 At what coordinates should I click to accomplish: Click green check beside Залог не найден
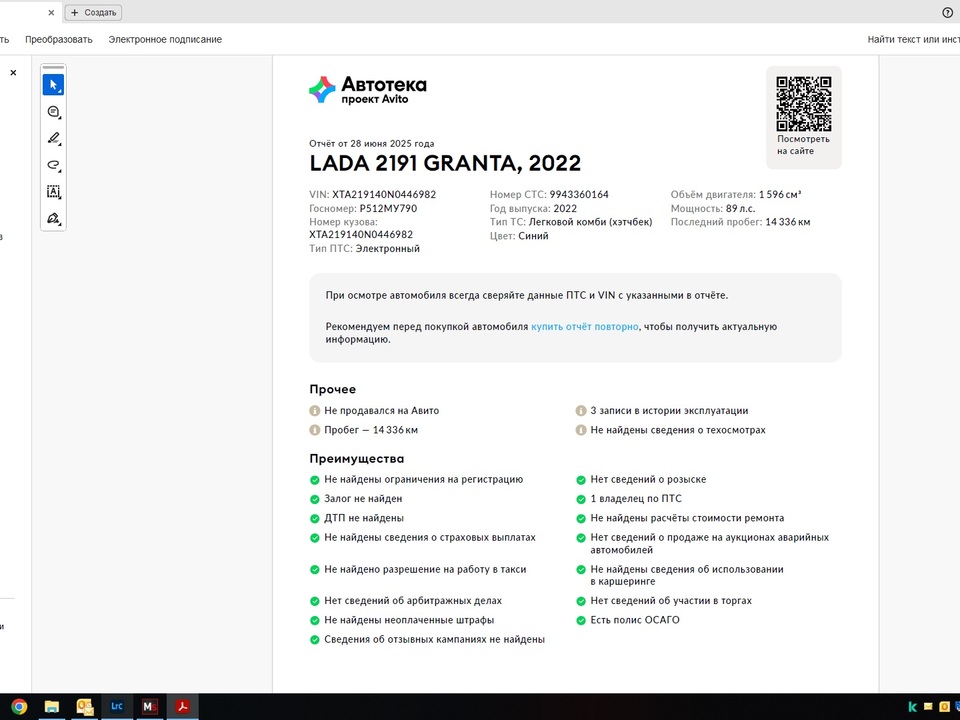tap(315, 499)
